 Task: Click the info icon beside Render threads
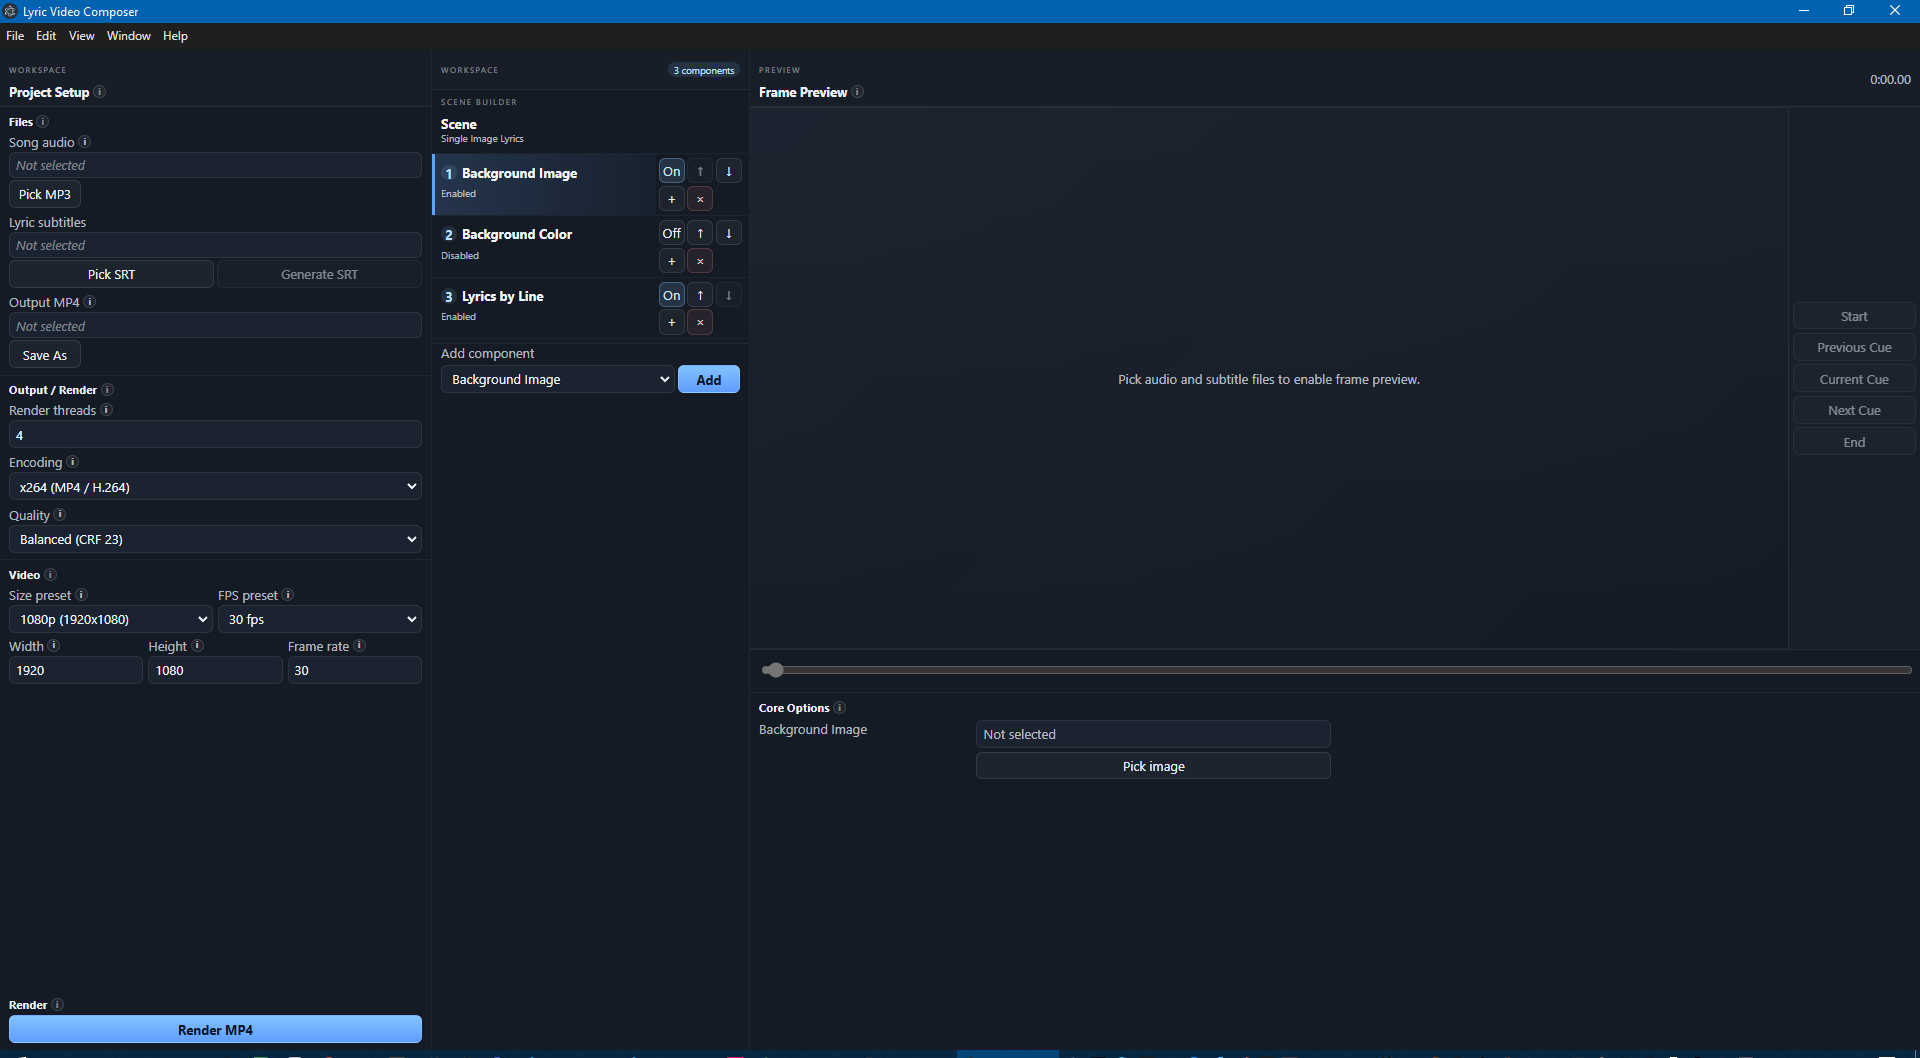click(x=108, y=410)
